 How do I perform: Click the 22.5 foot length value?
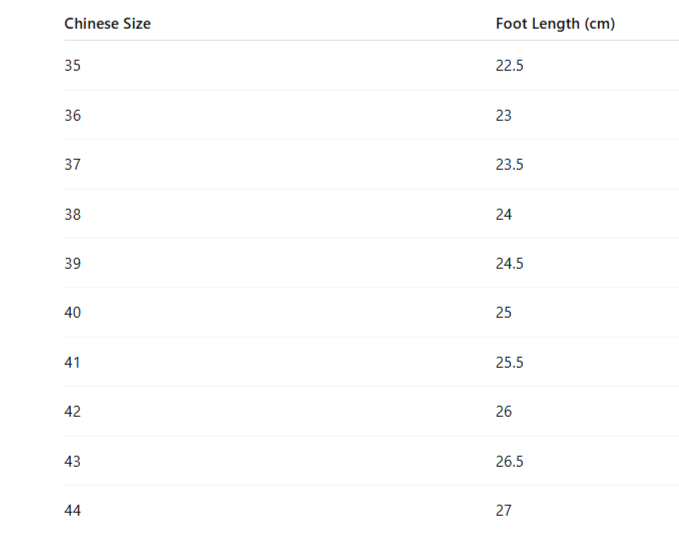click(509, 65)
